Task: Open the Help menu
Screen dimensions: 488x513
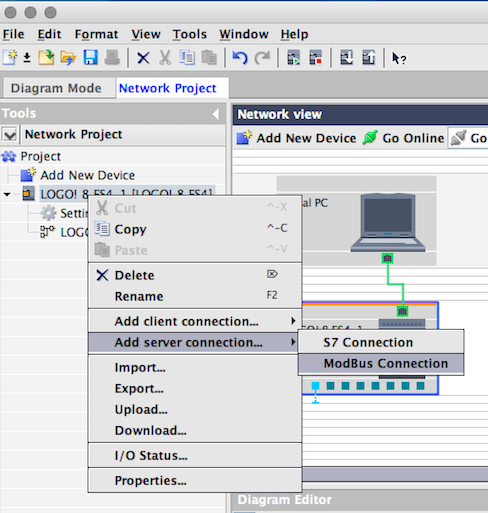Action: (294, 34)
